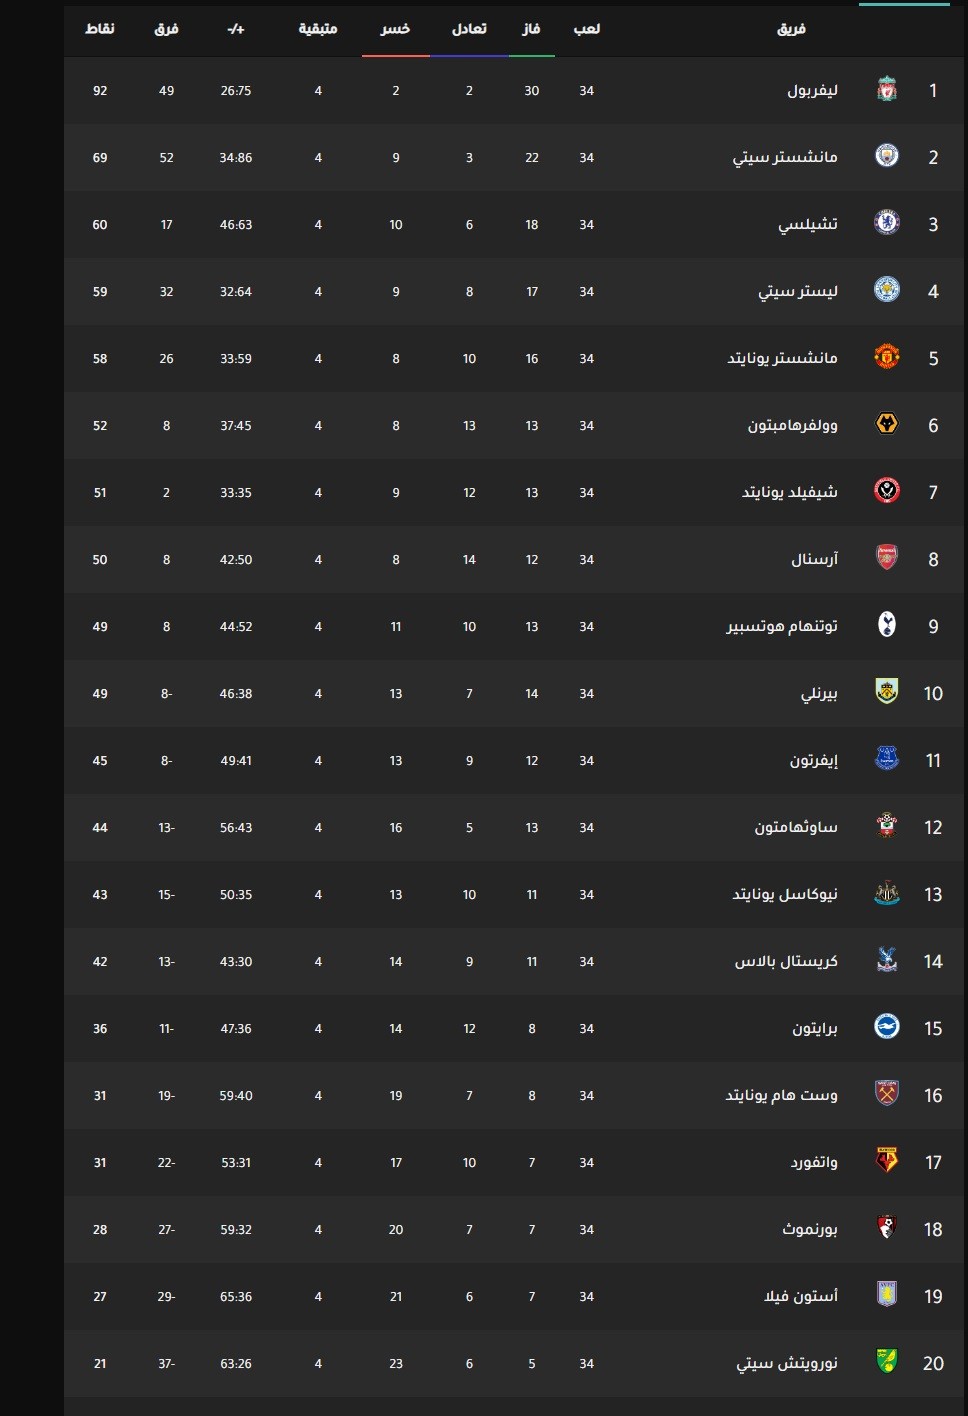The height and width of the screenshot is (1416, 968).
Task: Click the فريق team column header
Action: tap(792, 29)
